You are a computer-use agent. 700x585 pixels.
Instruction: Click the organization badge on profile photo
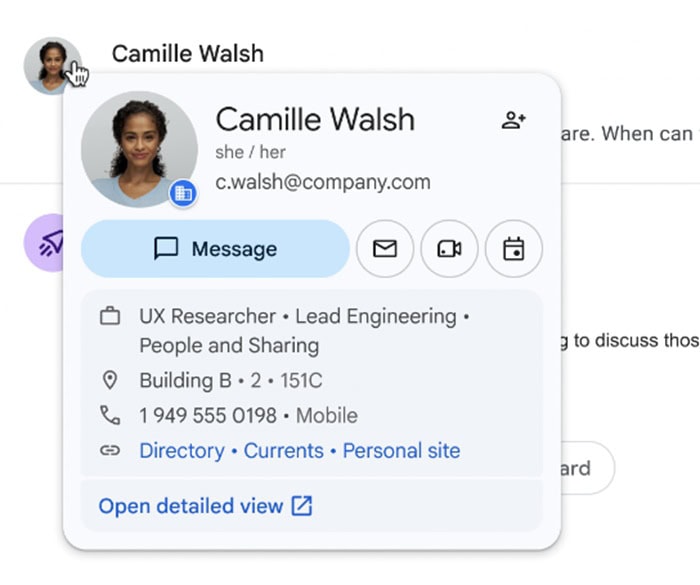point(183,193)
